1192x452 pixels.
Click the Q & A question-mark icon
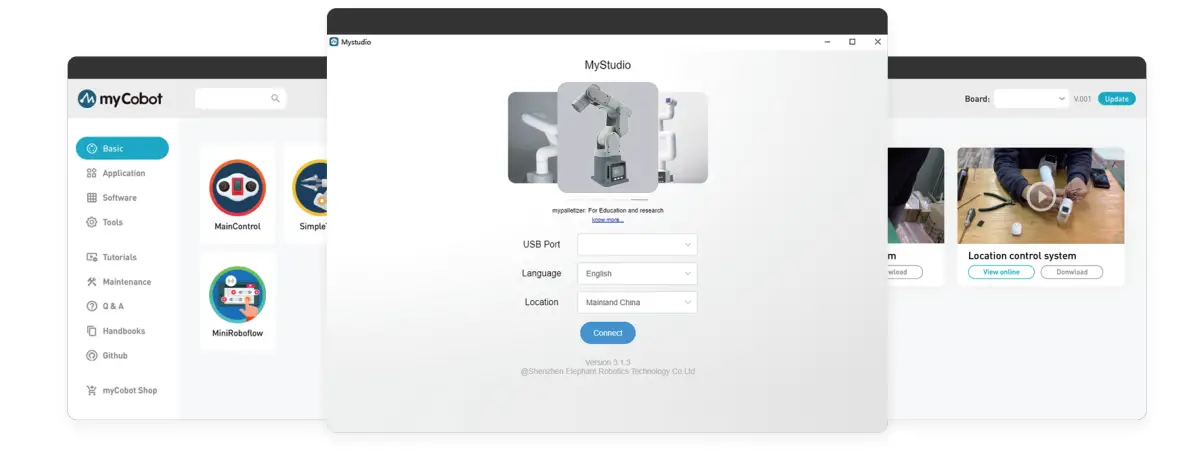(x=92, y=306)
